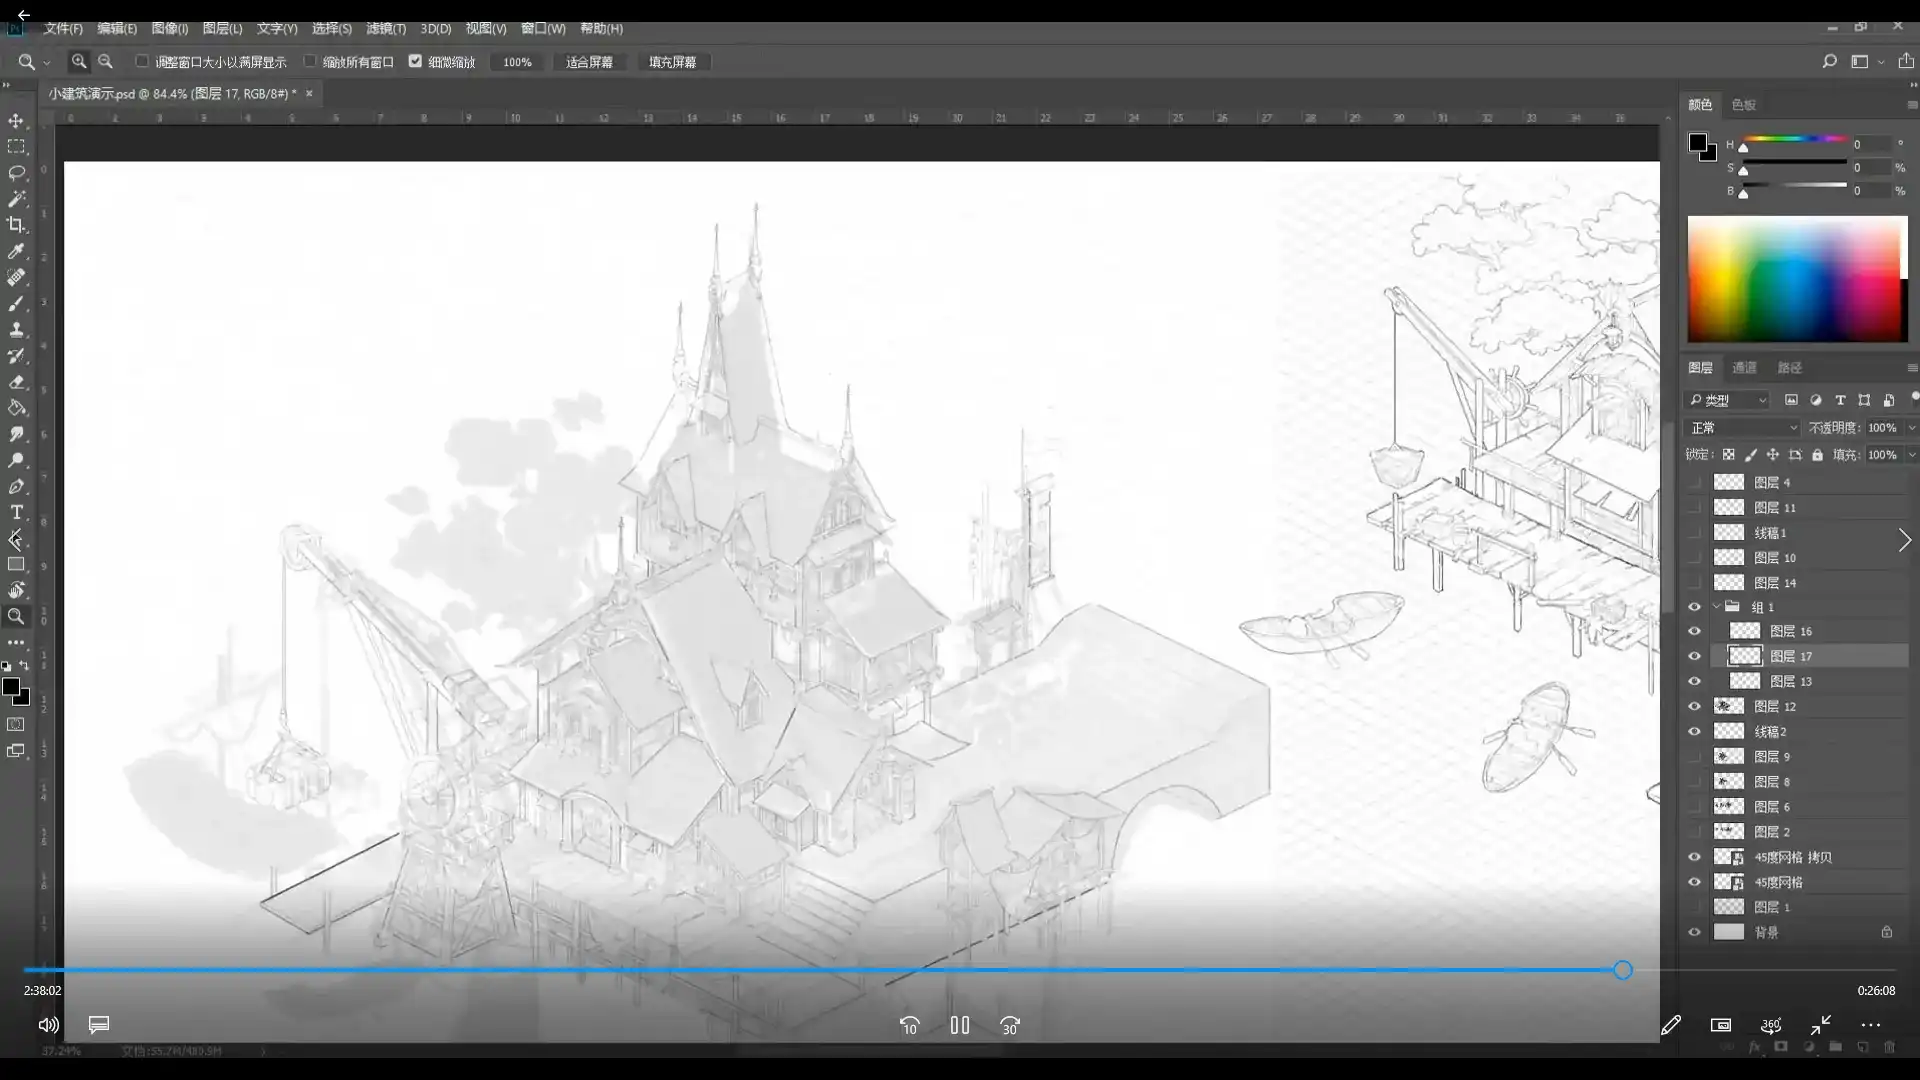Switch to the 通道 channels tab
The width and height of the screenshot is (1920, 1080).
click(1744, 367)
